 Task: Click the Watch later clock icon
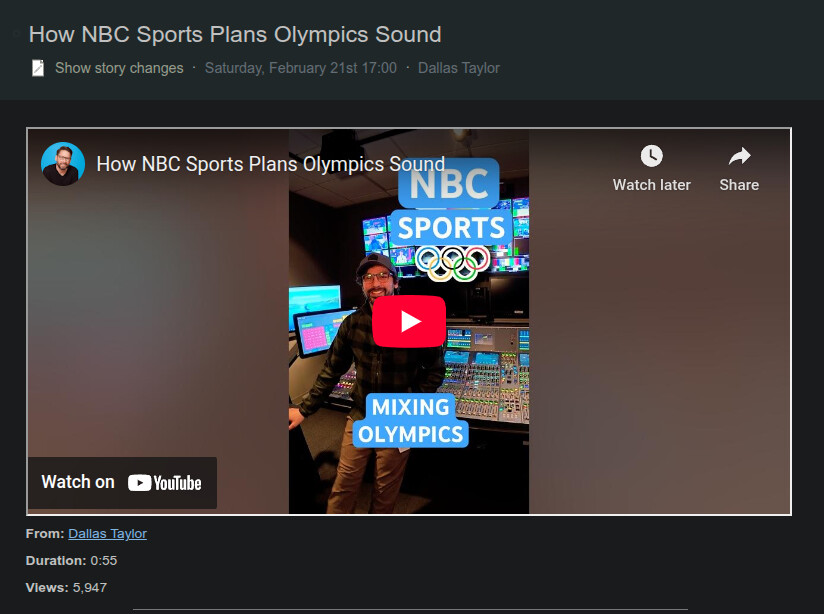pyautogui.click(x=652, y=156)
